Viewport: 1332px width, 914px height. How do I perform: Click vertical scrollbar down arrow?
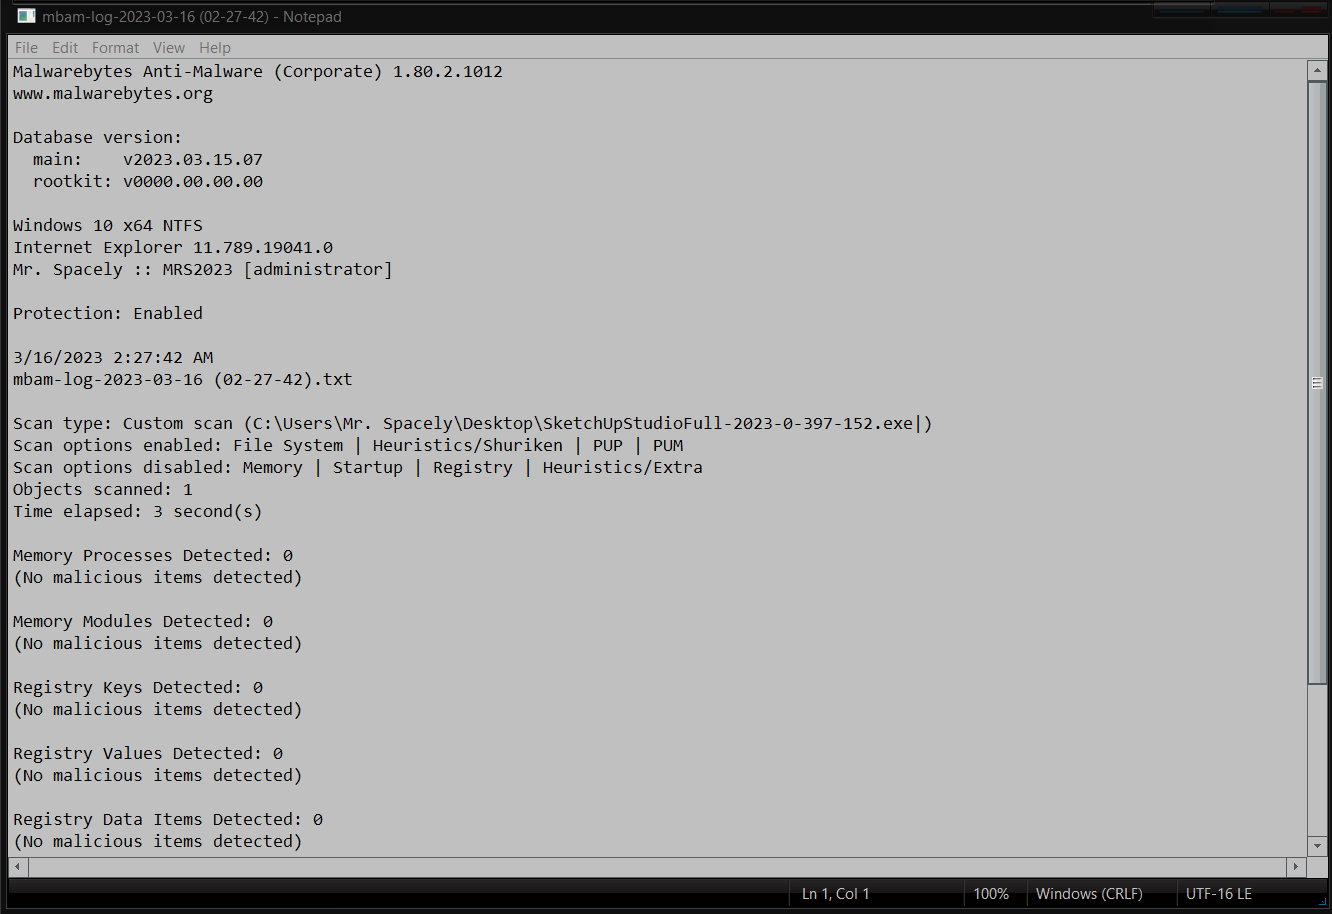point(1317,845)
